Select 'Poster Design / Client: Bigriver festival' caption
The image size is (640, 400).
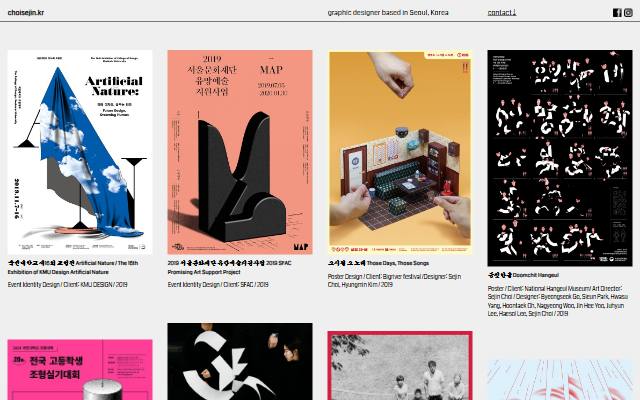tap(394, 280)
